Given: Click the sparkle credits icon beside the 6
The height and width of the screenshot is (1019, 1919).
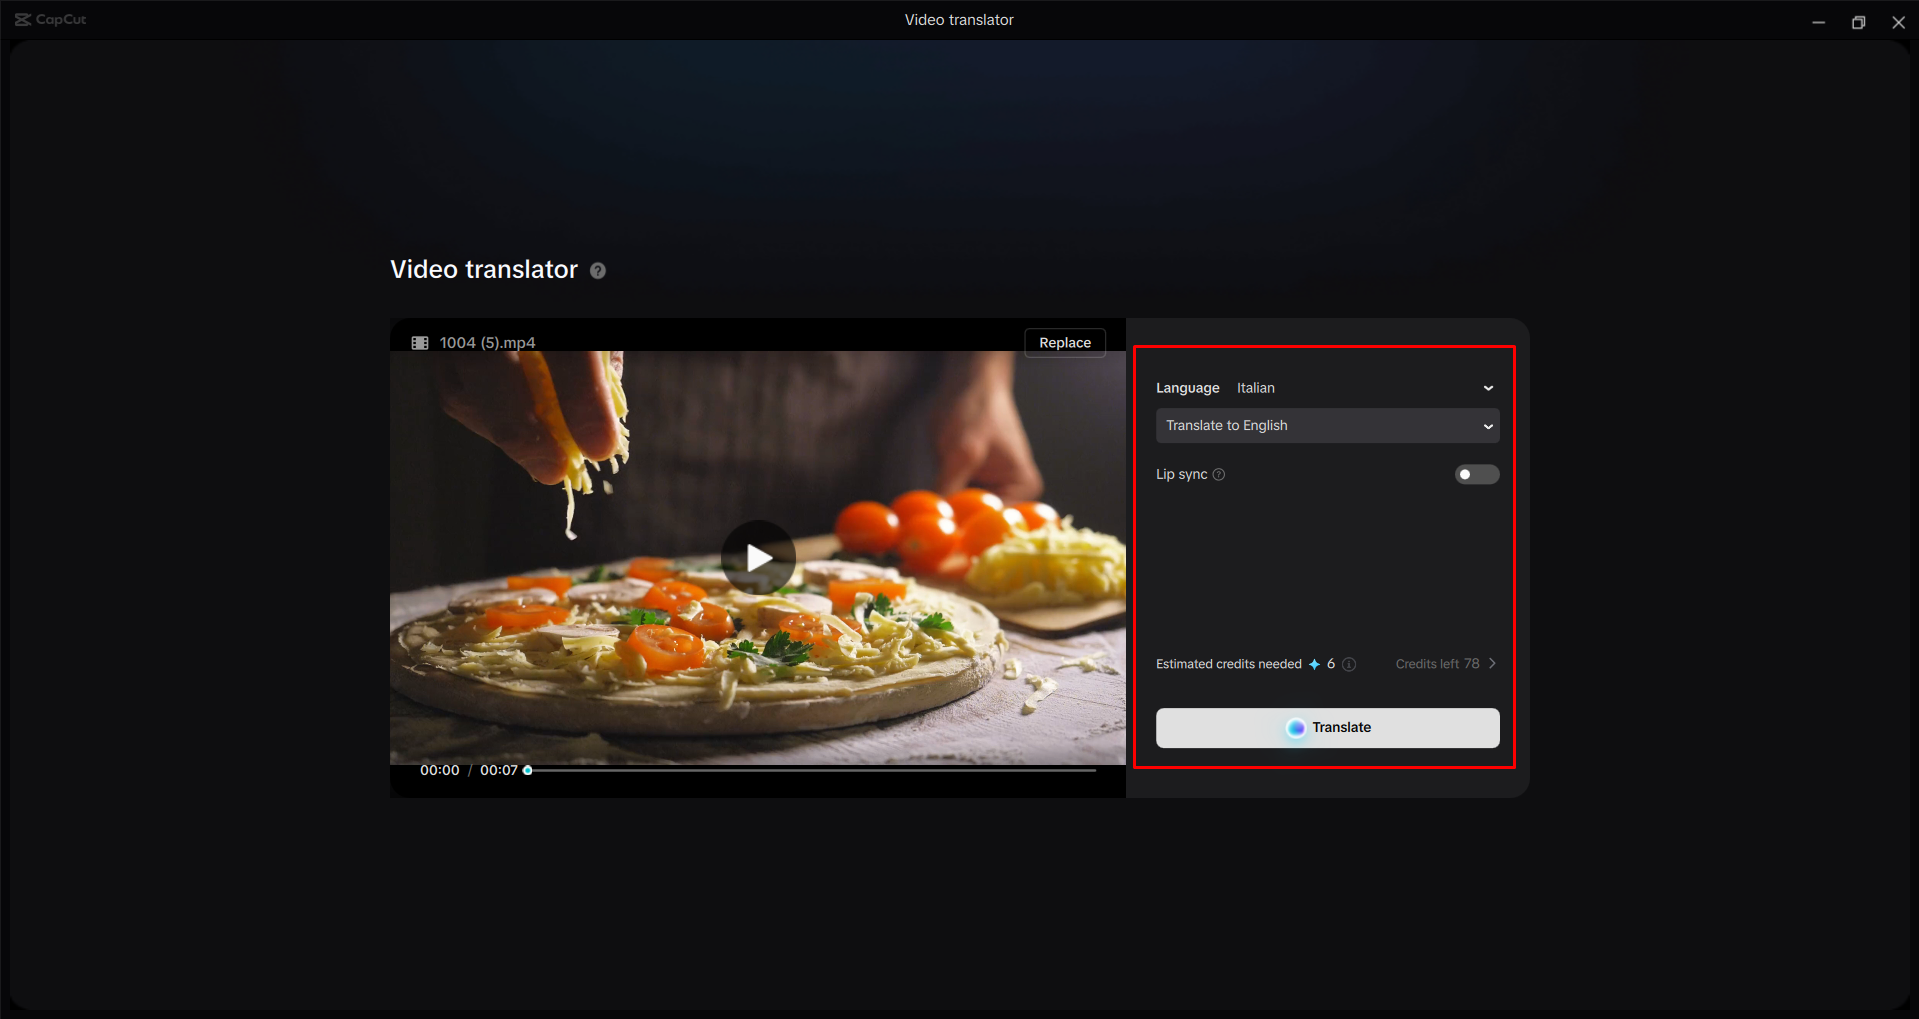Looking at the screenshot, I should [1314, 663].
